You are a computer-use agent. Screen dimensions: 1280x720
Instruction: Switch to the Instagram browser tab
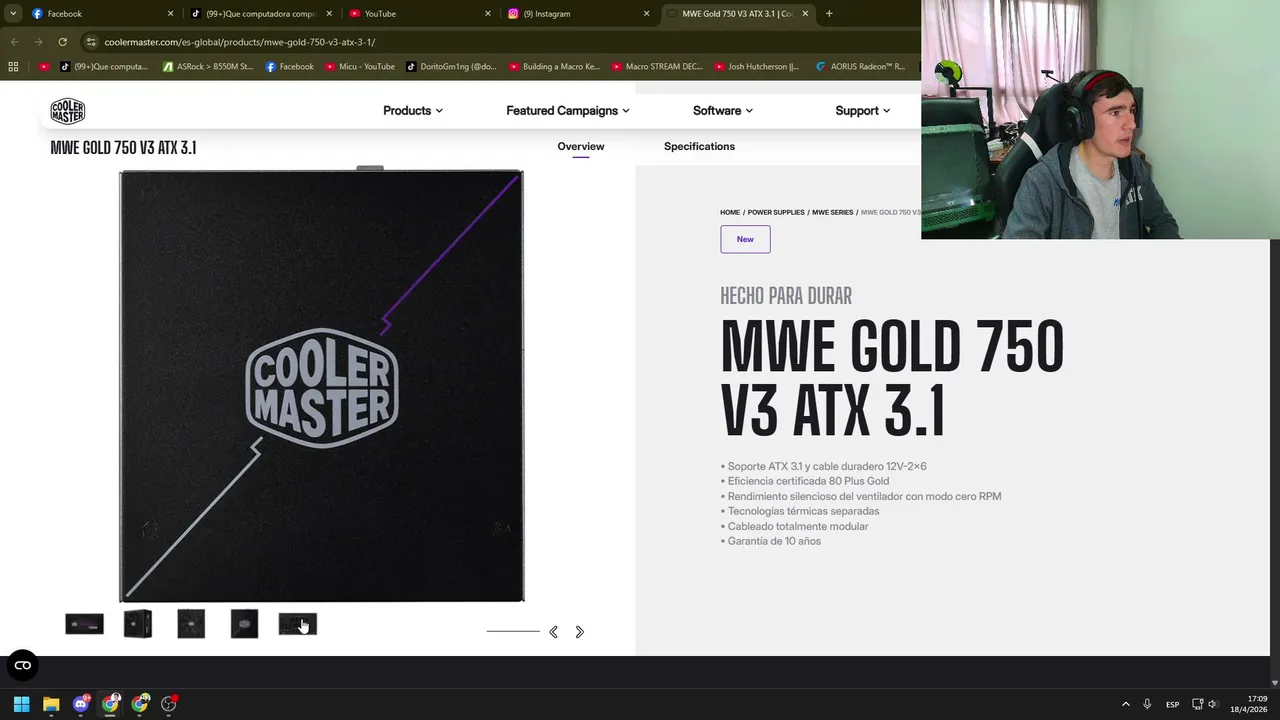(x=578, y=14)
